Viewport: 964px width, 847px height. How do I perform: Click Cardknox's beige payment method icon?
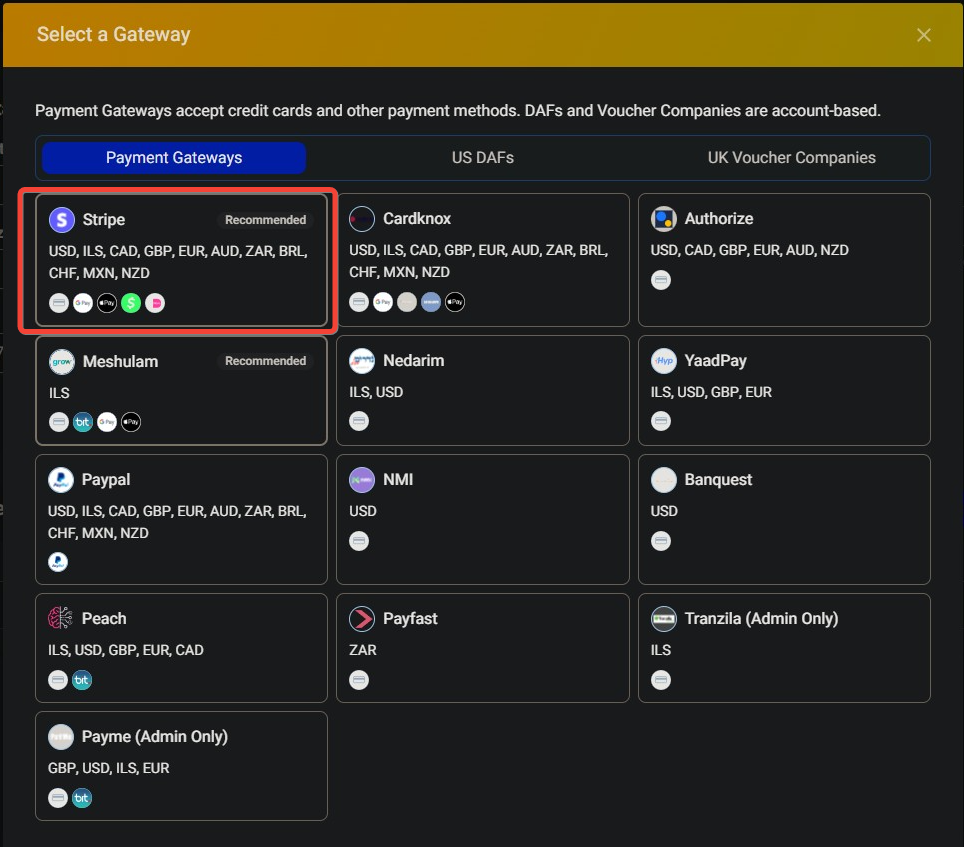(407, 302)
